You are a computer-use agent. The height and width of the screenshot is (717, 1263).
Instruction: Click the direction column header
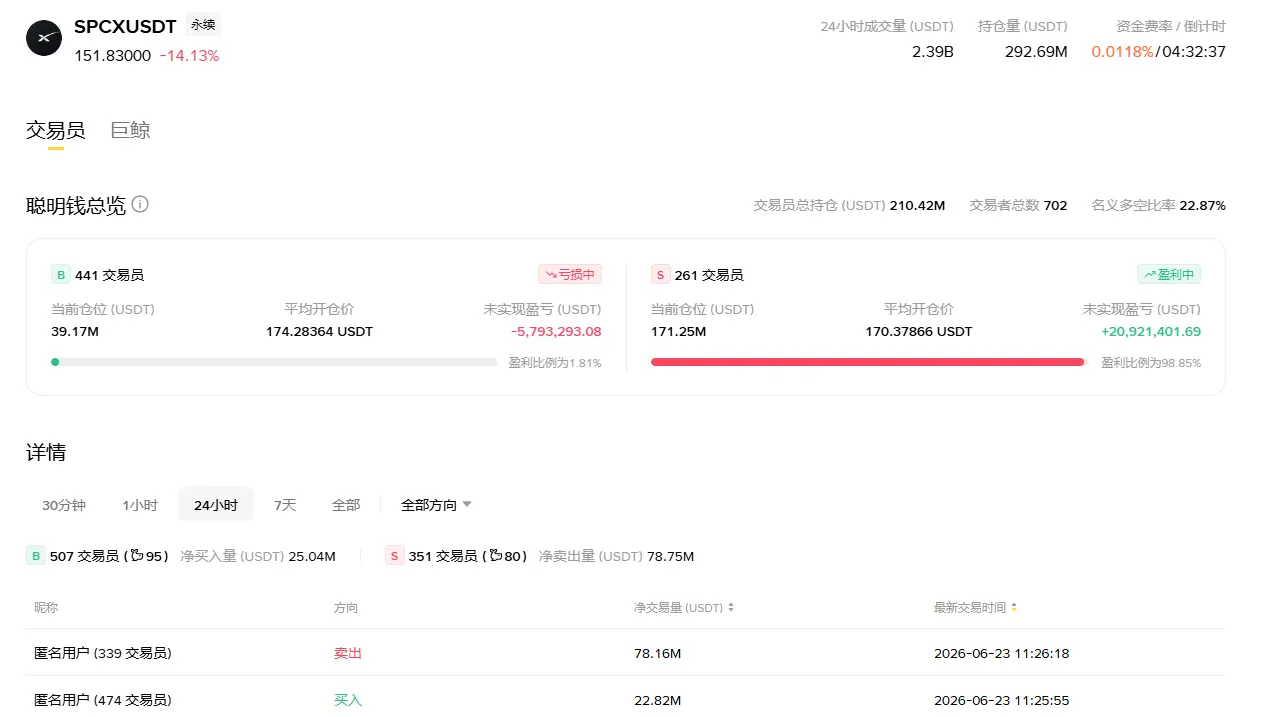coord(346,608)
